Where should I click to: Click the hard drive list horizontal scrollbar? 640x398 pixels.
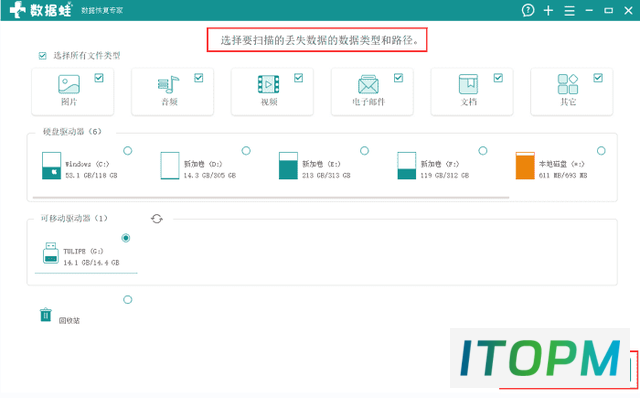point(271,198)
